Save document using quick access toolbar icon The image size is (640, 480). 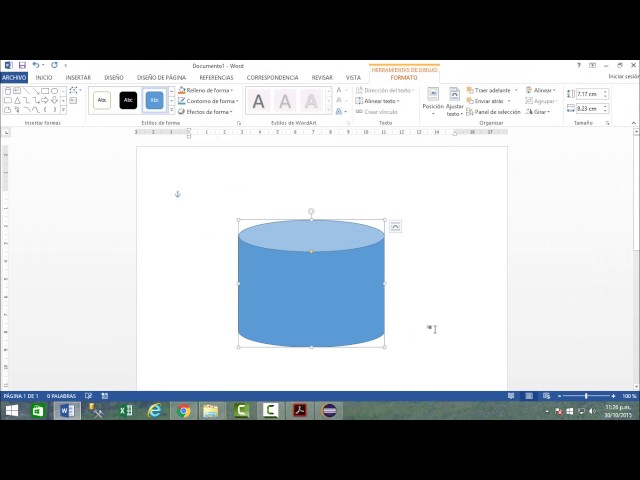pos(22,65)
